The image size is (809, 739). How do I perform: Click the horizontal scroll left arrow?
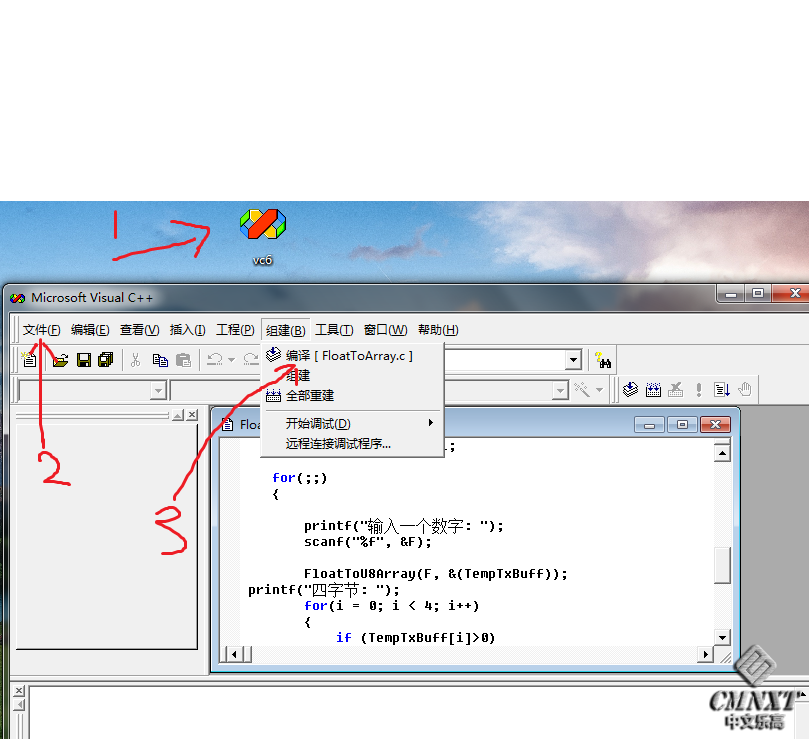(234, 655)
